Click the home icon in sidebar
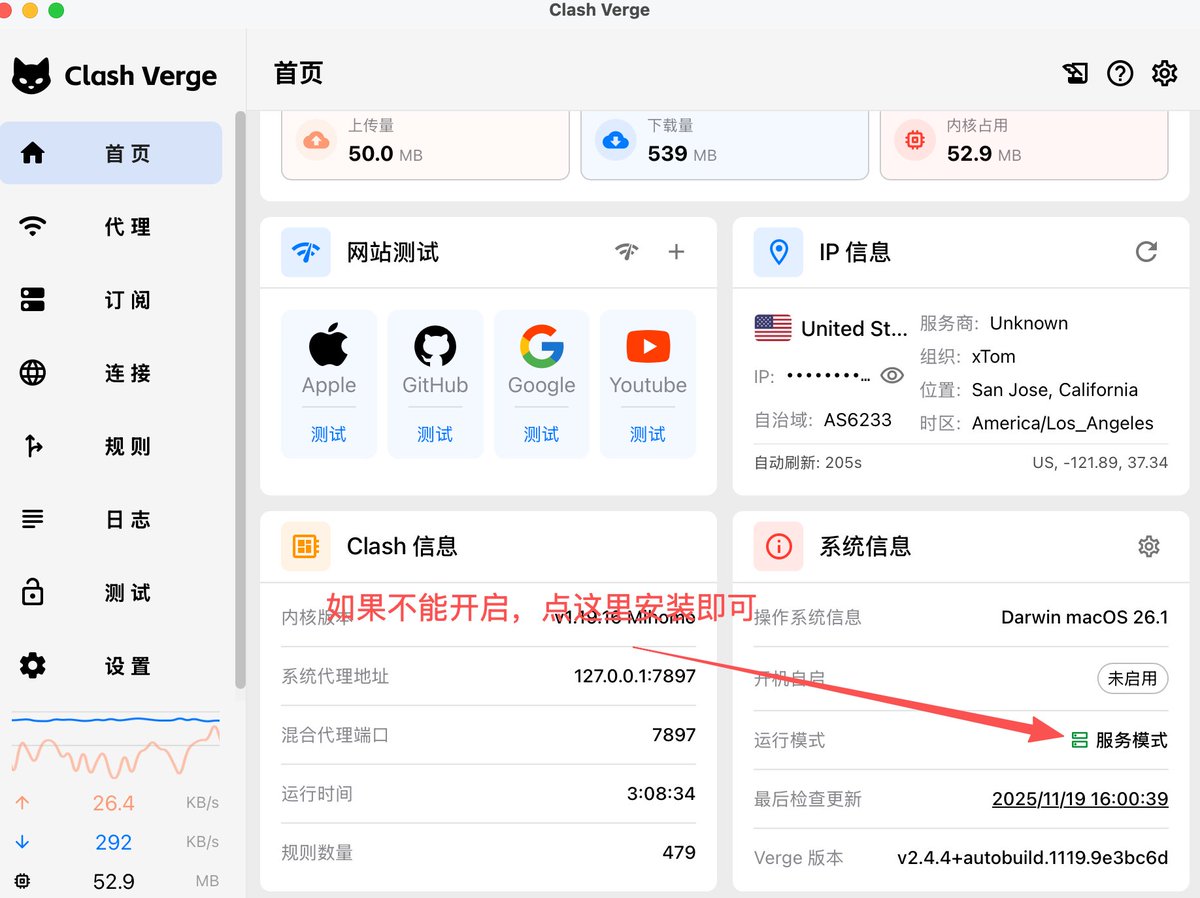 pos(33,153)
